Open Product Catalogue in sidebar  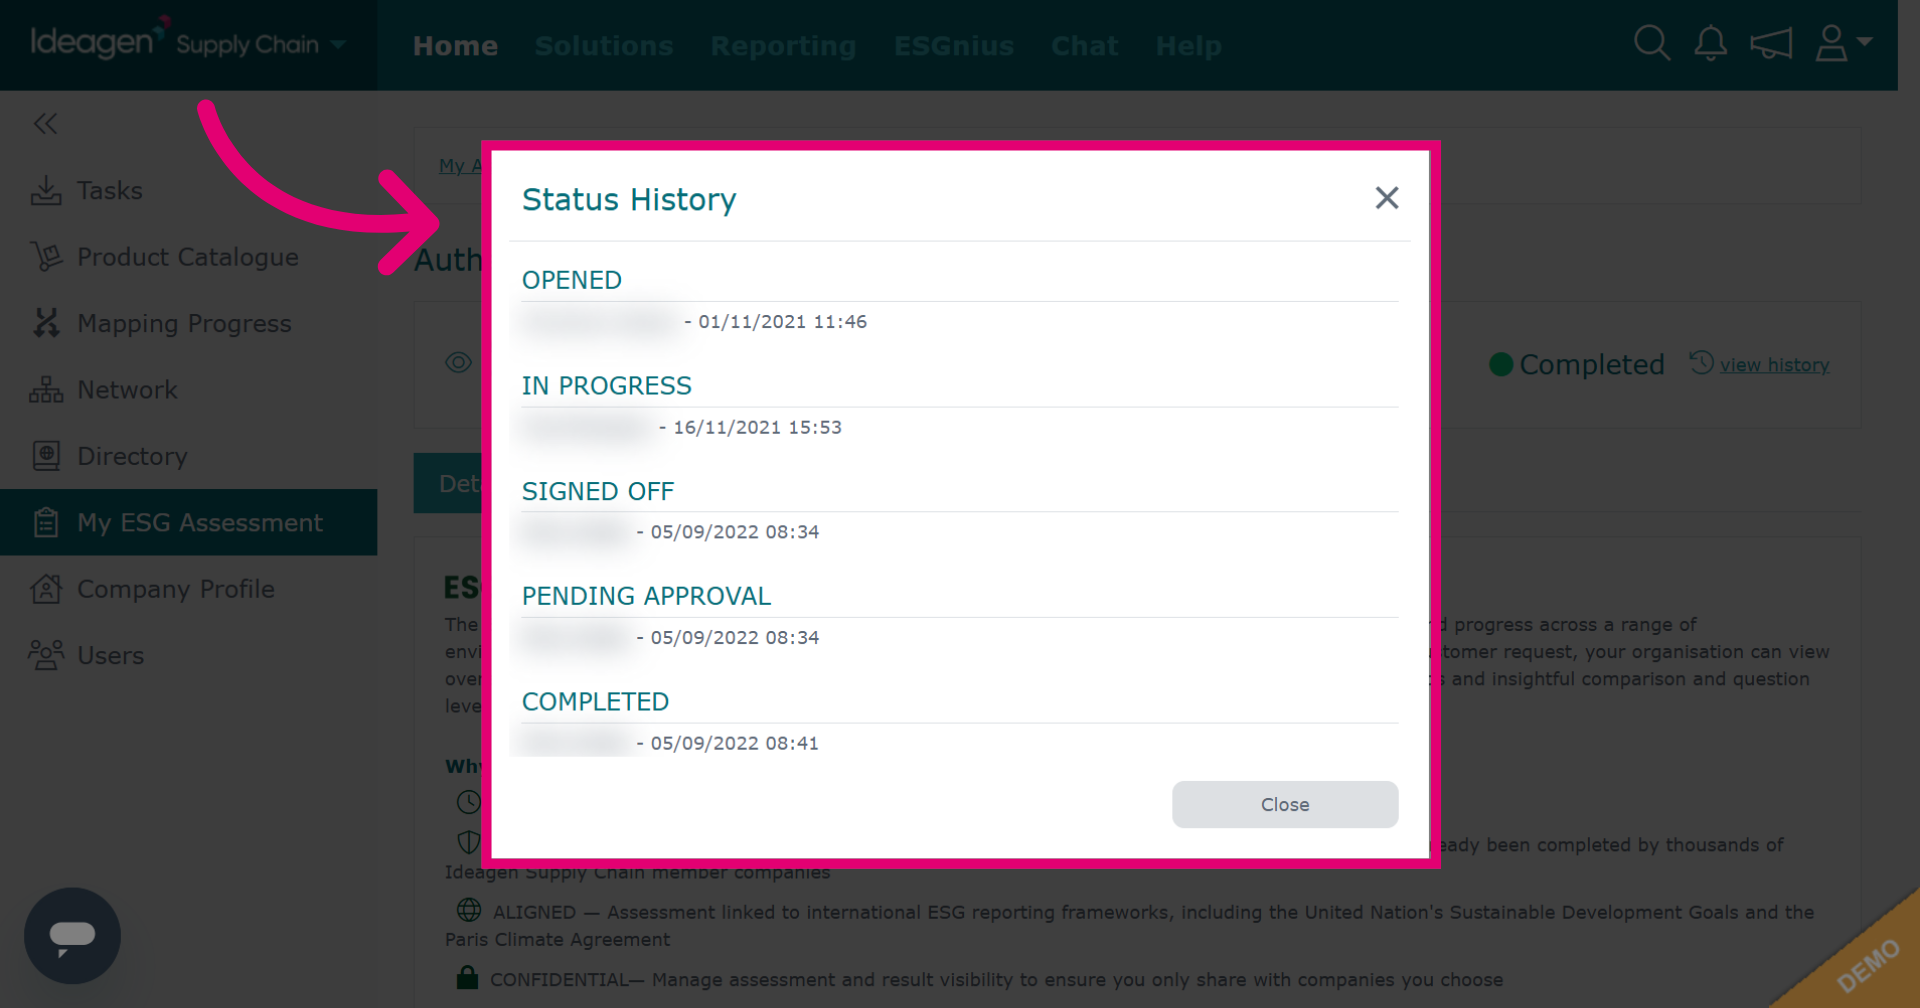coord(188,257)
